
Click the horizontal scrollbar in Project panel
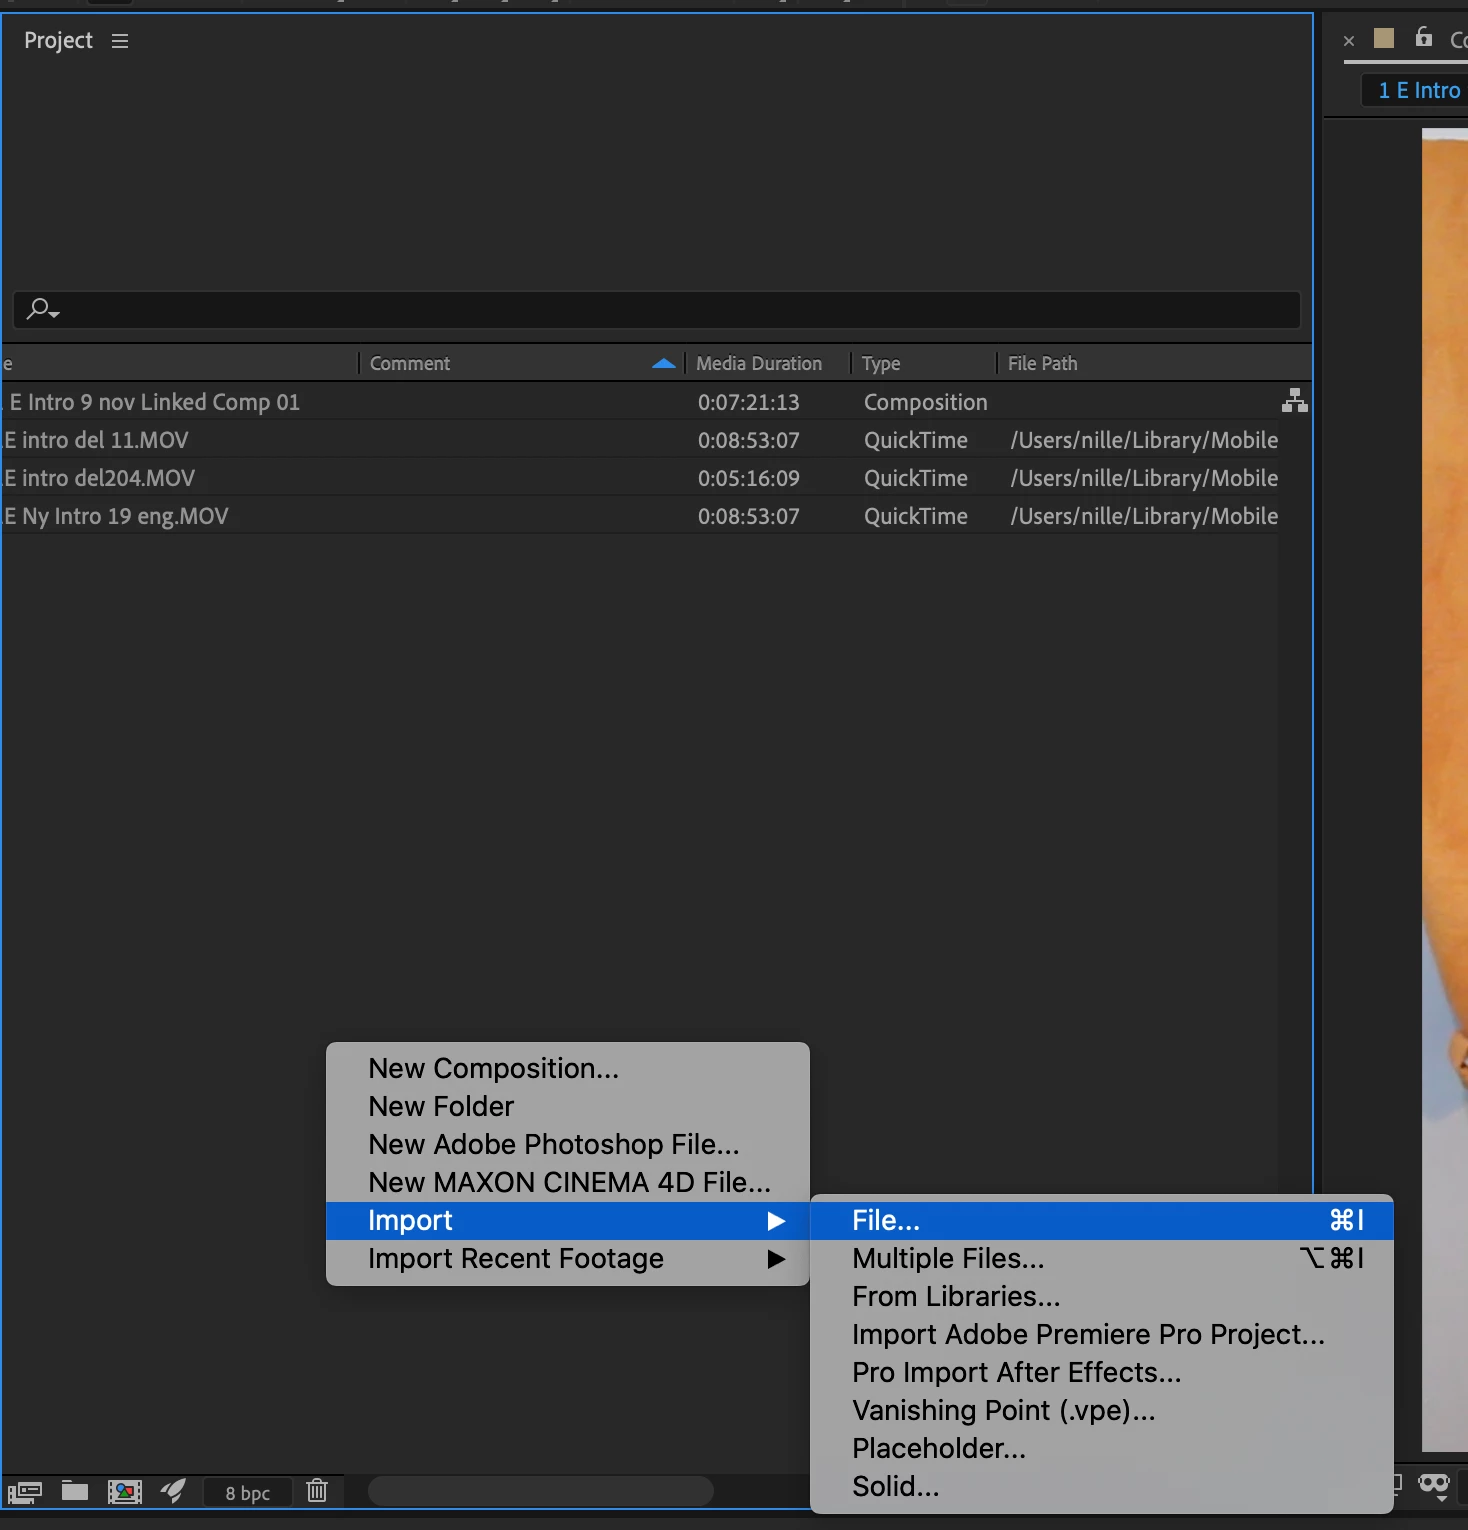coord(541,1491)
